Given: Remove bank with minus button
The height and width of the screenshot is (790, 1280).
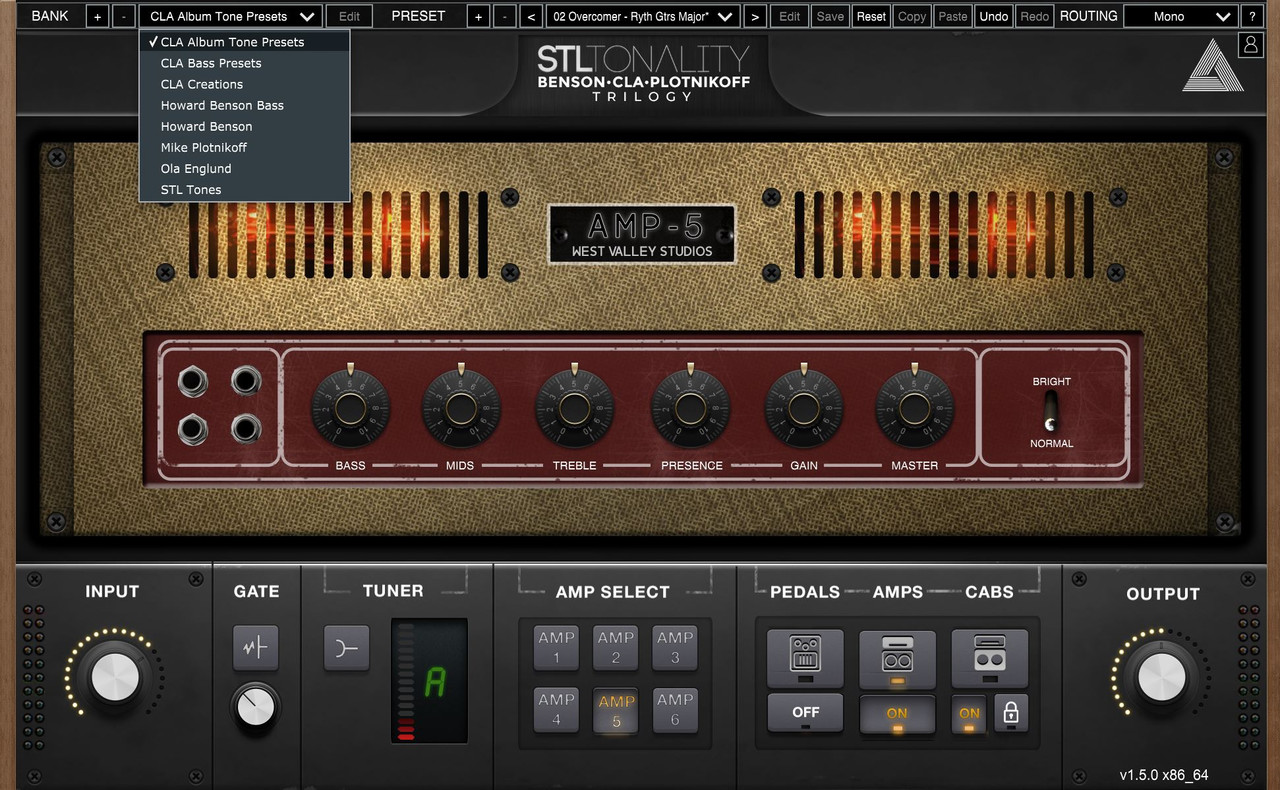Looking at the screenshot, I should pos(123,16).
